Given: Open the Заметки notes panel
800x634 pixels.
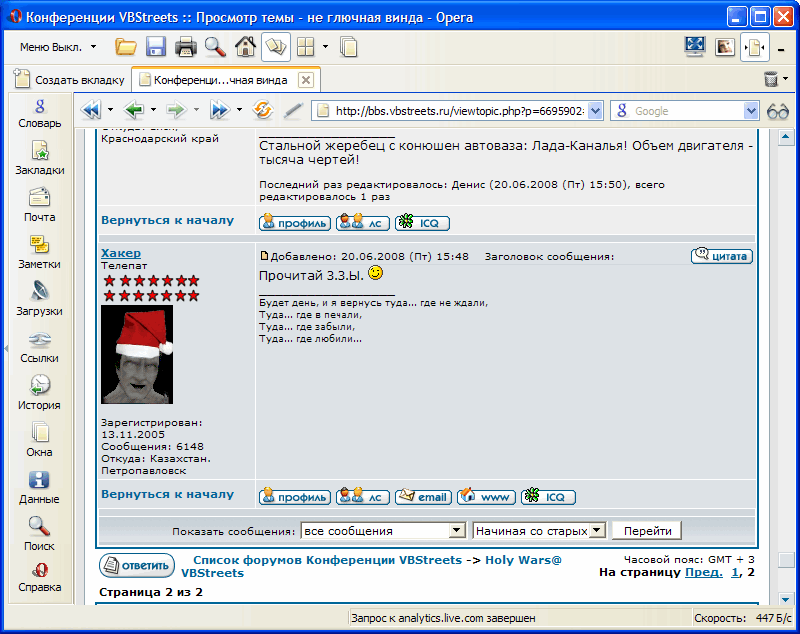Looking at the screenshot, I should coord(40,252).
